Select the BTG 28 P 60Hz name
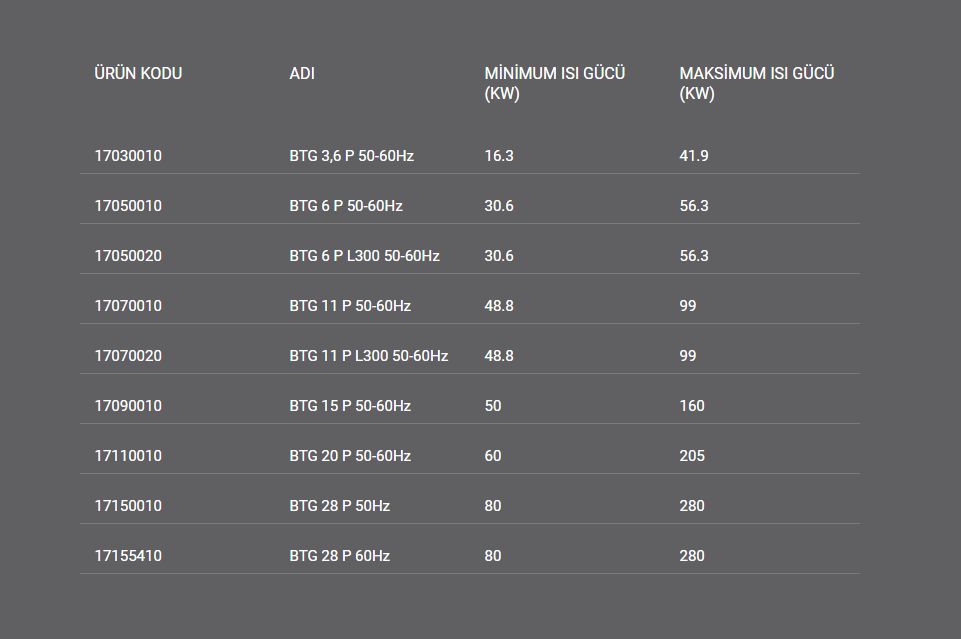Viewport: 961px width, 639px height. tap(340, 556)
